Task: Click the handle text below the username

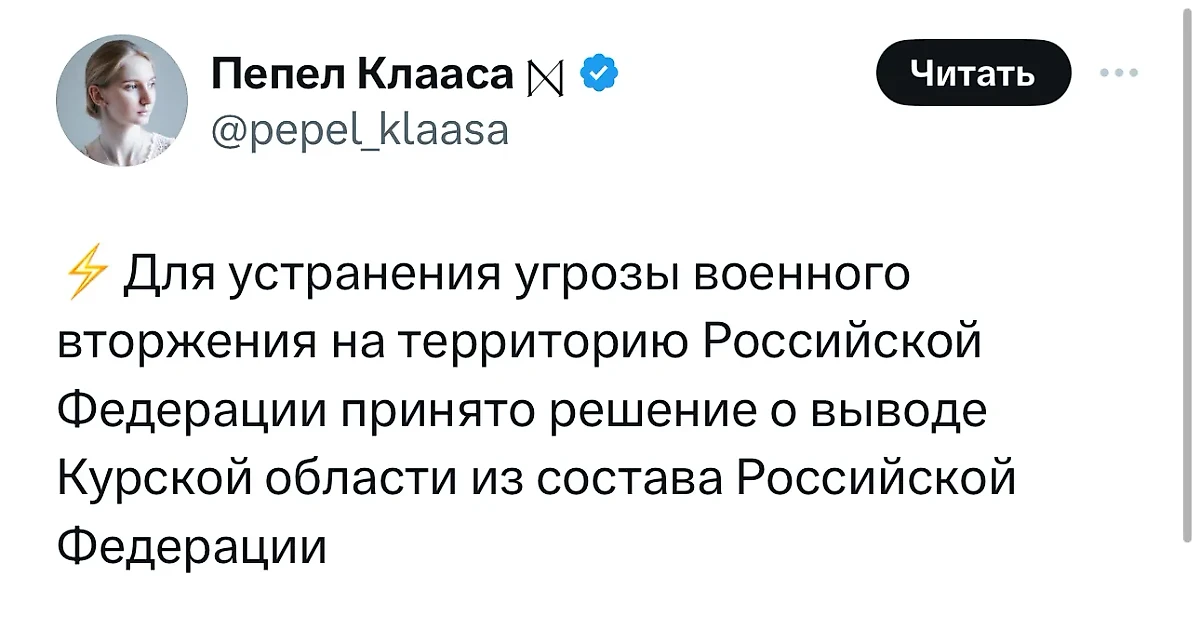Action: tap(362, 130)
